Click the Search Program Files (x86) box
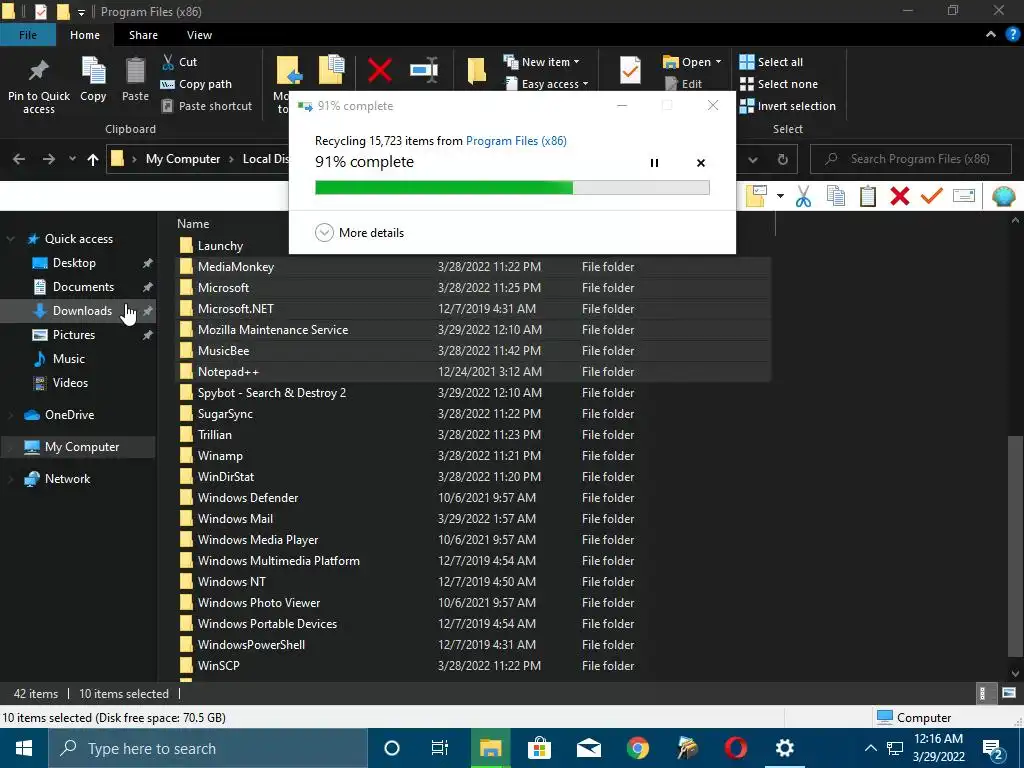The width and height of the screenshot is (1024, 768). tap(910, 159)
